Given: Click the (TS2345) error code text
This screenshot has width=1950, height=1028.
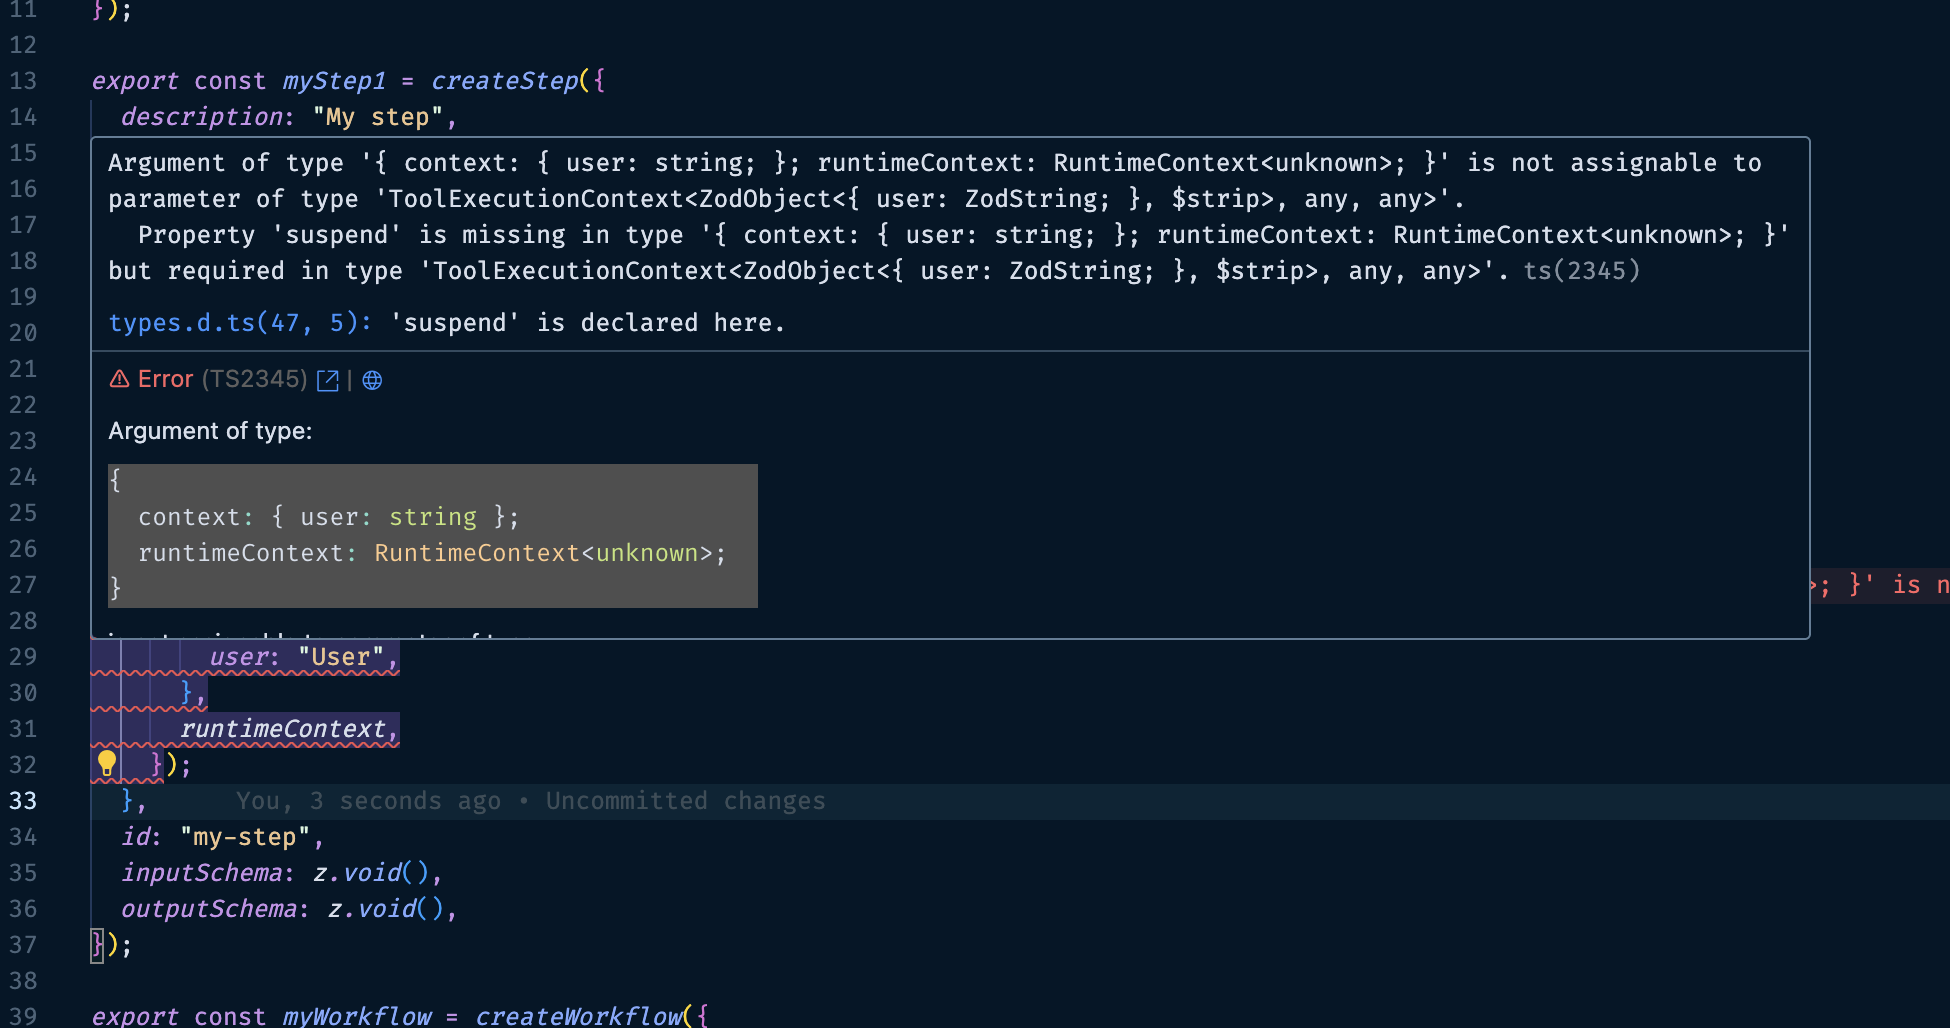Looking at the screenshot, I should [254, 379].
